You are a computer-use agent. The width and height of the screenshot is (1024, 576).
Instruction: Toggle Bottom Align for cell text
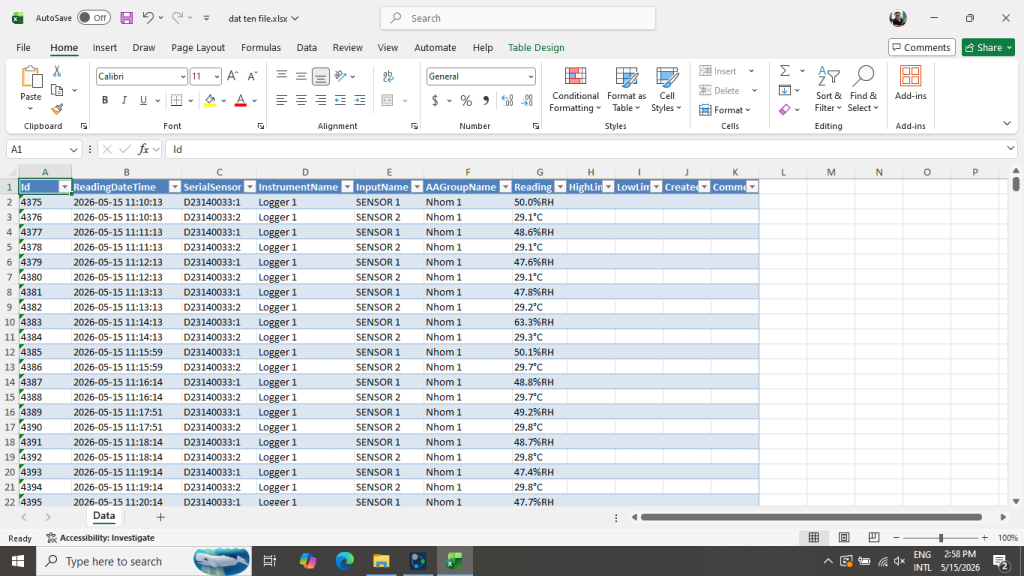[x=321, y=76]
